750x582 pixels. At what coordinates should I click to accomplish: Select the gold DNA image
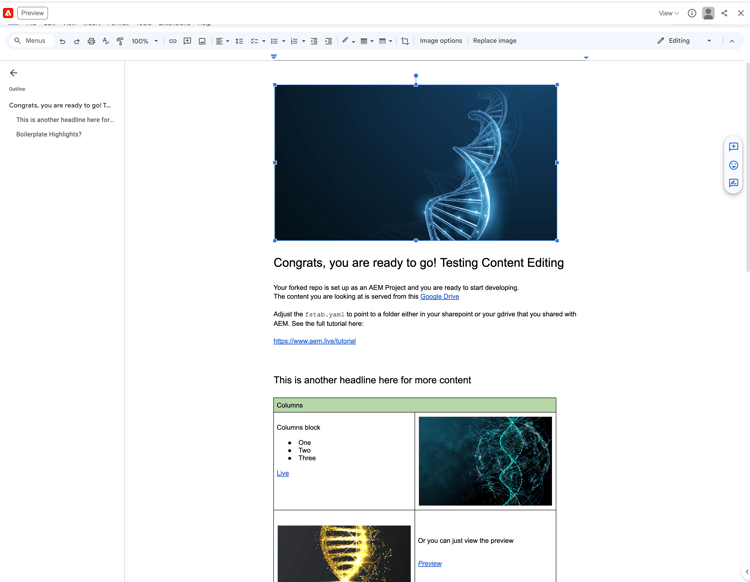coord(344,554)
